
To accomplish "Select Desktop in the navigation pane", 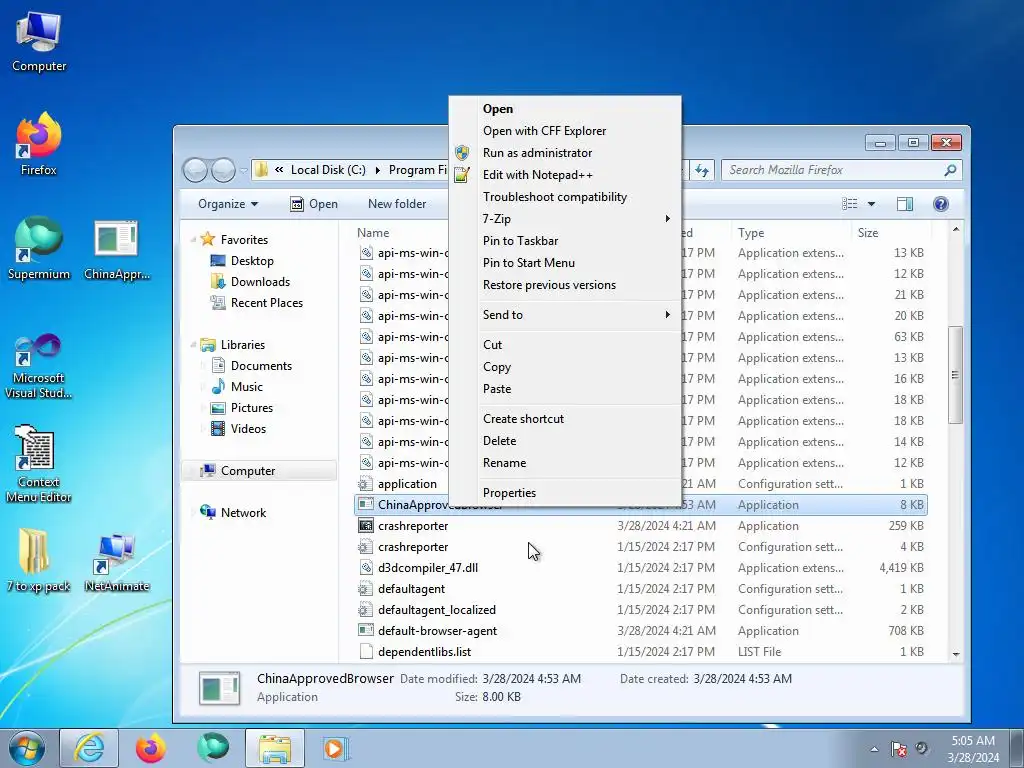I will point(242,261).
